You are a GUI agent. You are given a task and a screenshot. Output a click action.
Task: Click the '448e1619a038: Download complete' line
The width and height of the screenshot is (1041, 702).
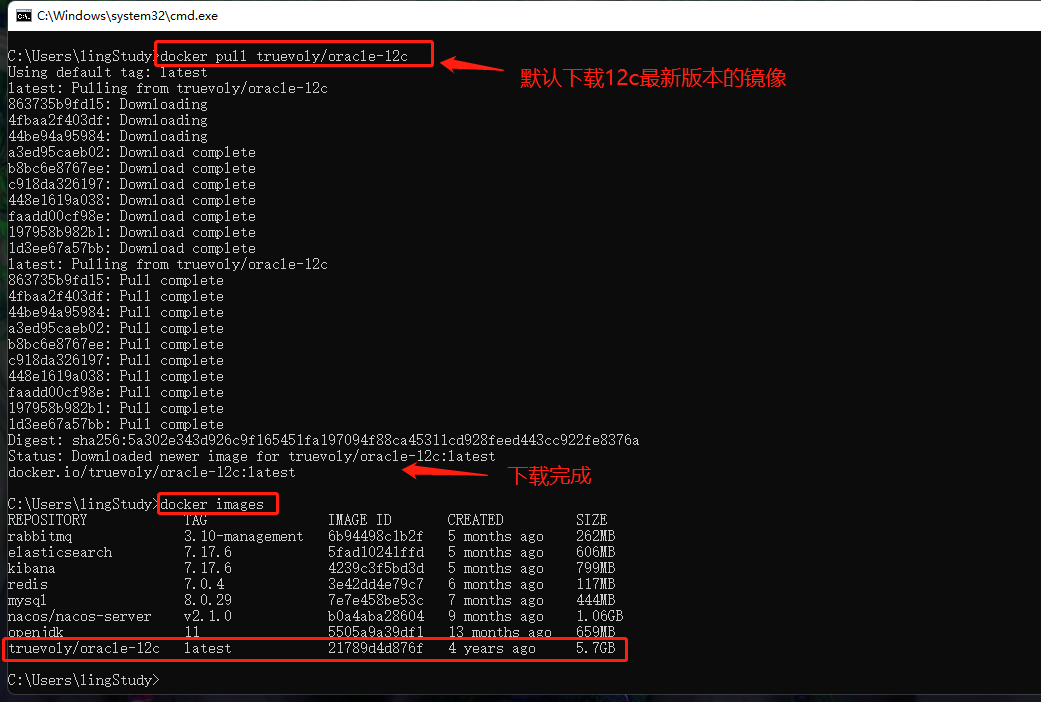point(131,200)
